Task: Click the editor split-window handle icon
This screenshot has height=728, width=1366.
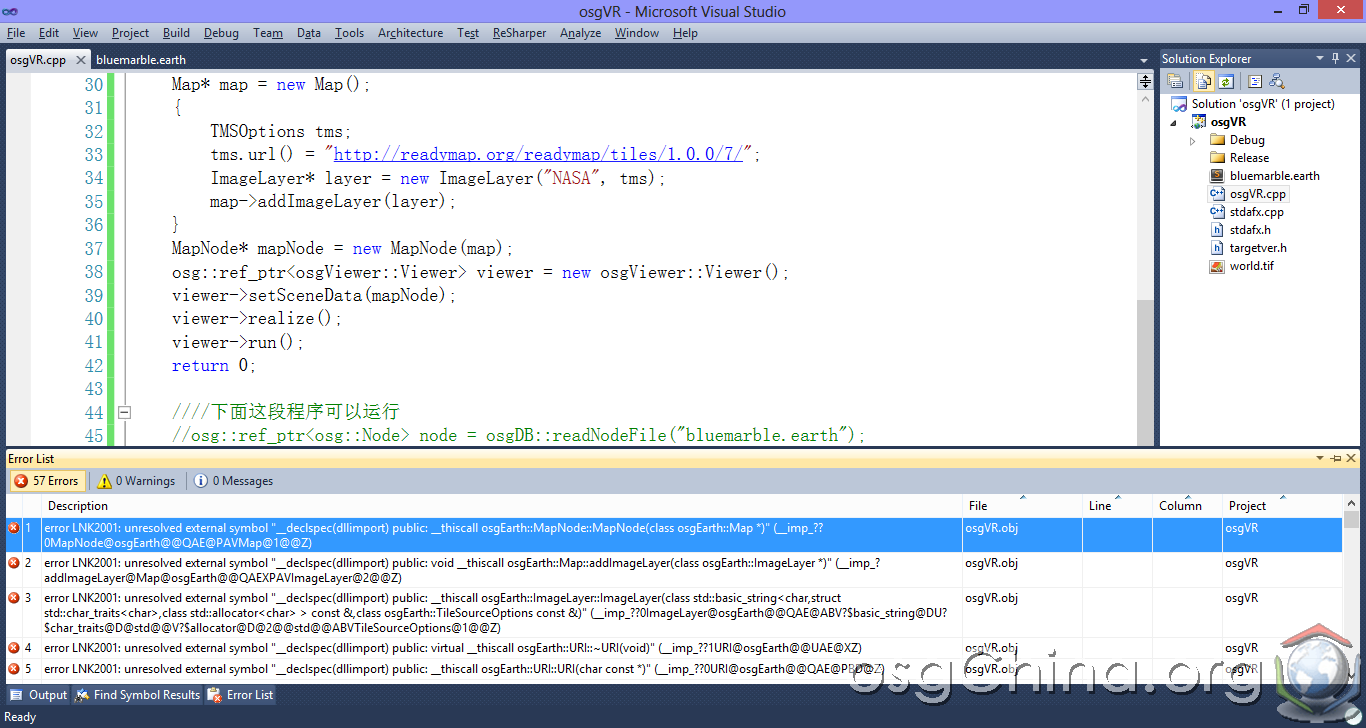Action: click(1146, 82)
